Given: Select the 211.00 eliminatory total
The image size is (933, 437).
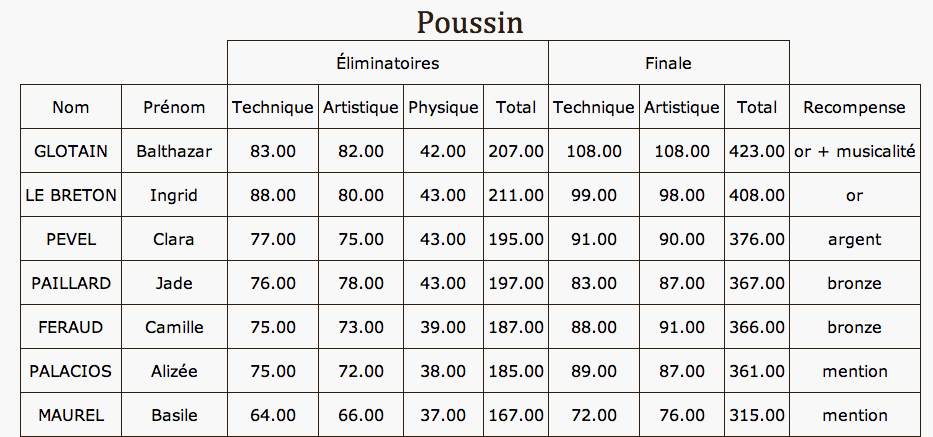Looking at the screenshot, I should [x=516, y=195].
